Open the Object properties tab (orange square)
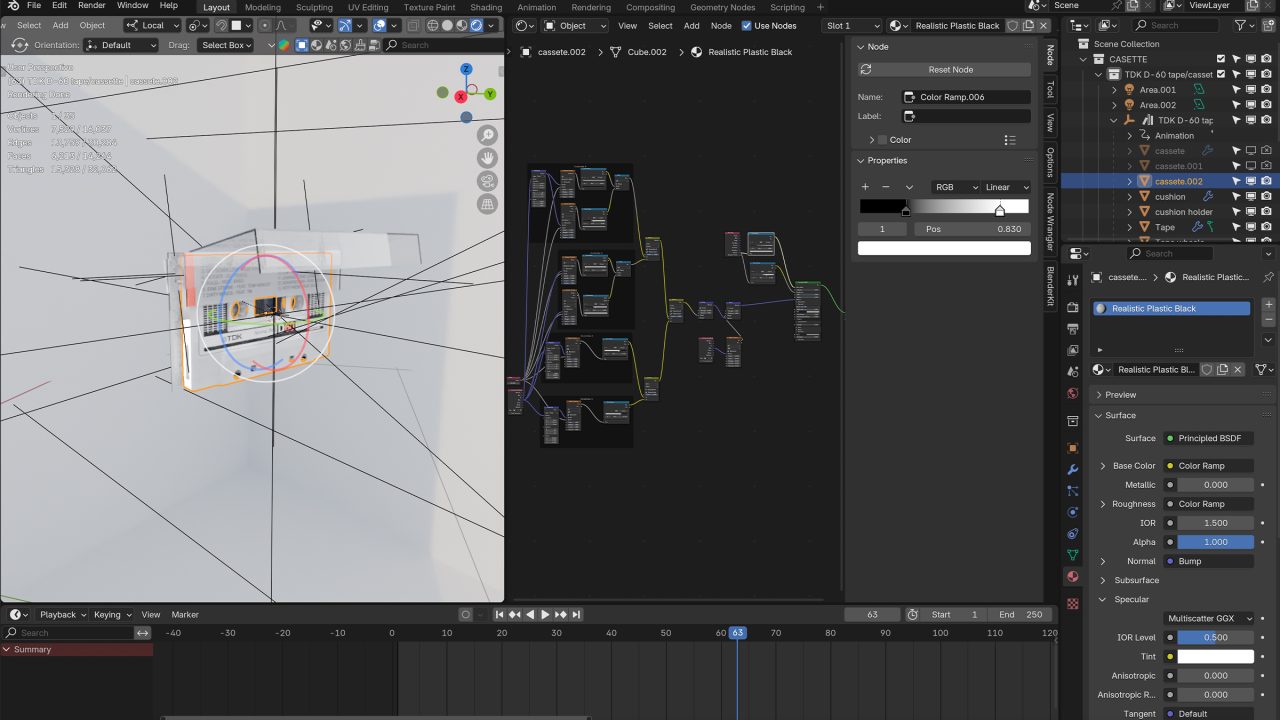 [1073, 448]
